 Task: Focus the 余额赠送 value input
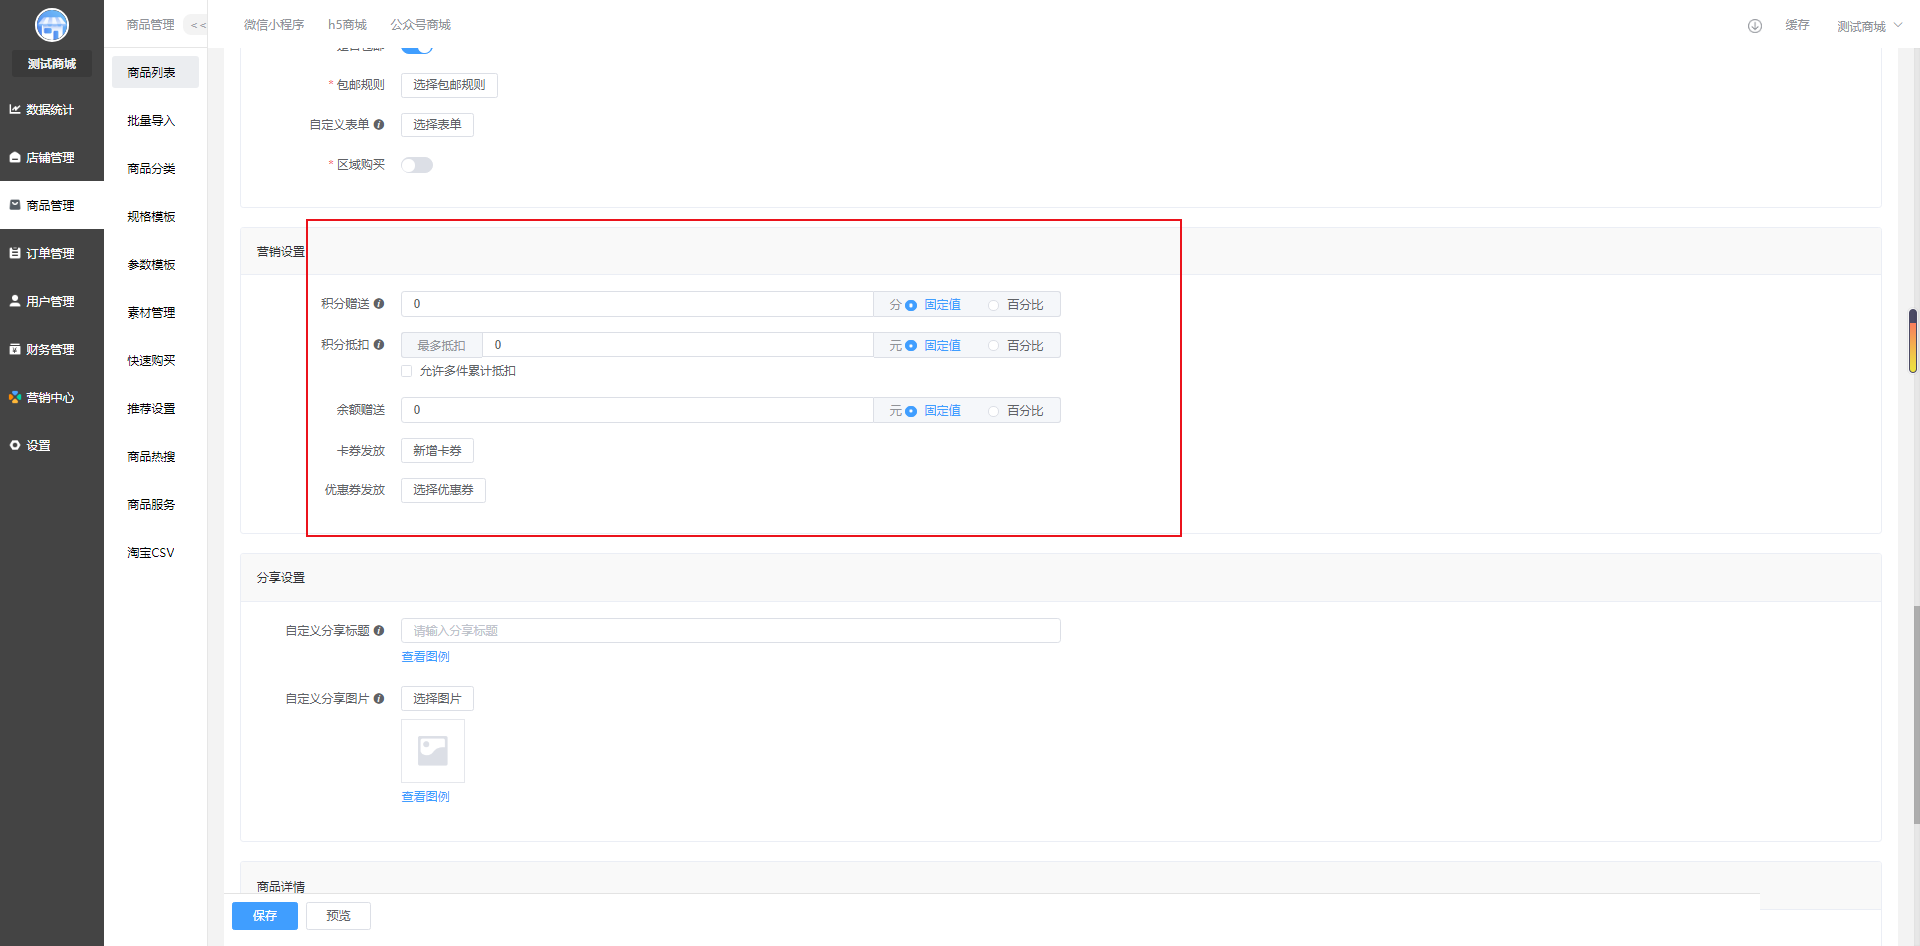click(x=637, y=410)
